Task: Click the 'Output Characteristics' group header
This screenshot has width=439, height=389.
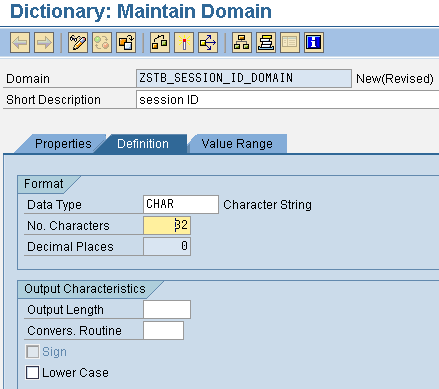Action: 85,289
